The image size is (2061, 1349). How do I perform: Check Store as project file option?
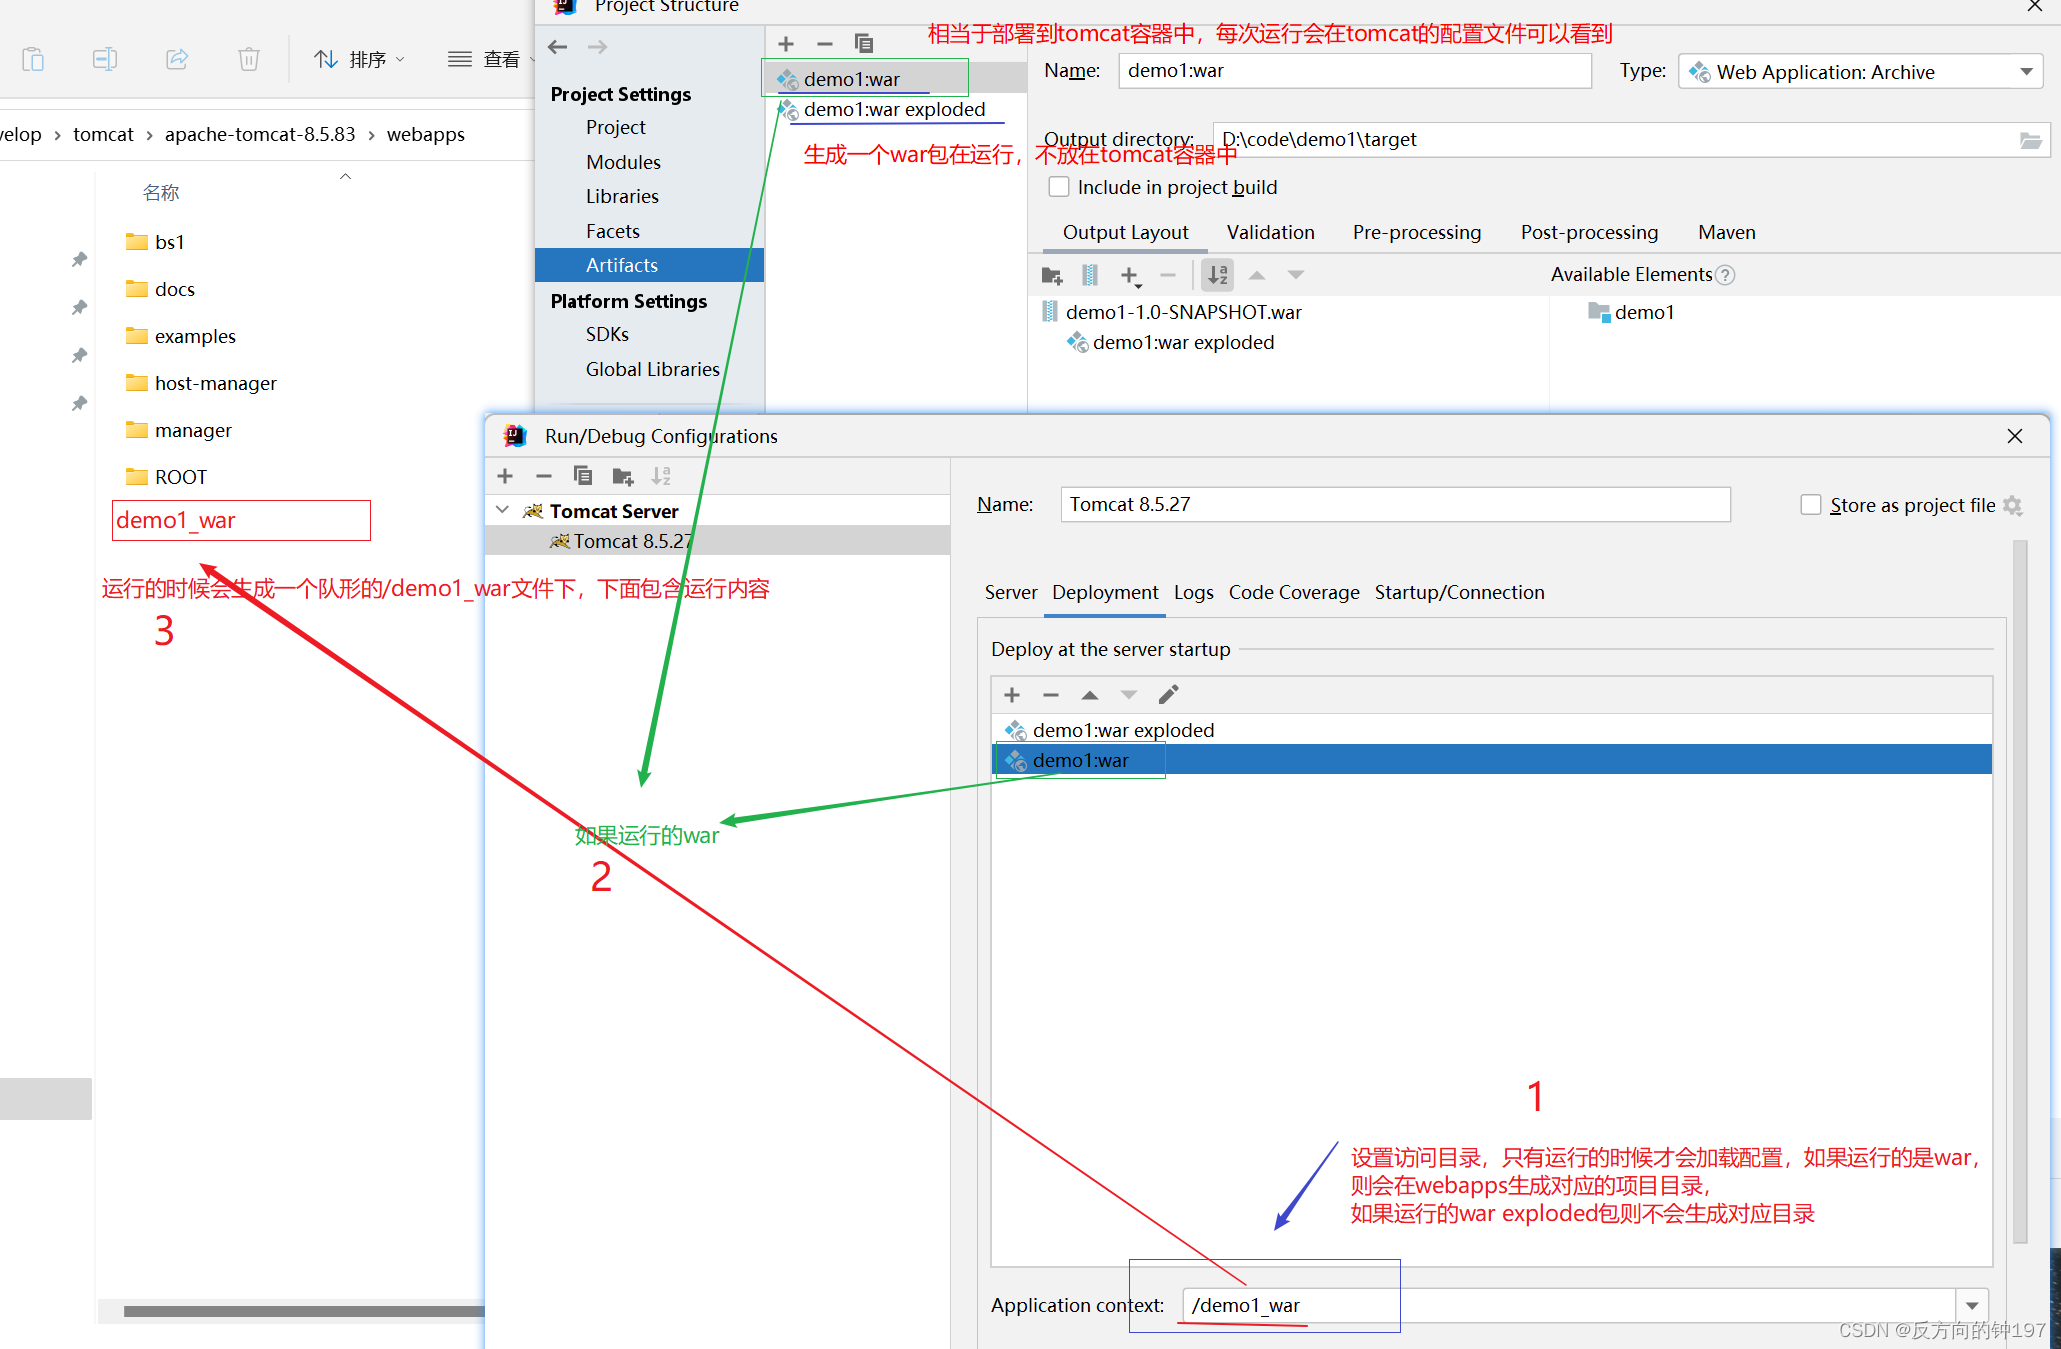point(1810,505)
